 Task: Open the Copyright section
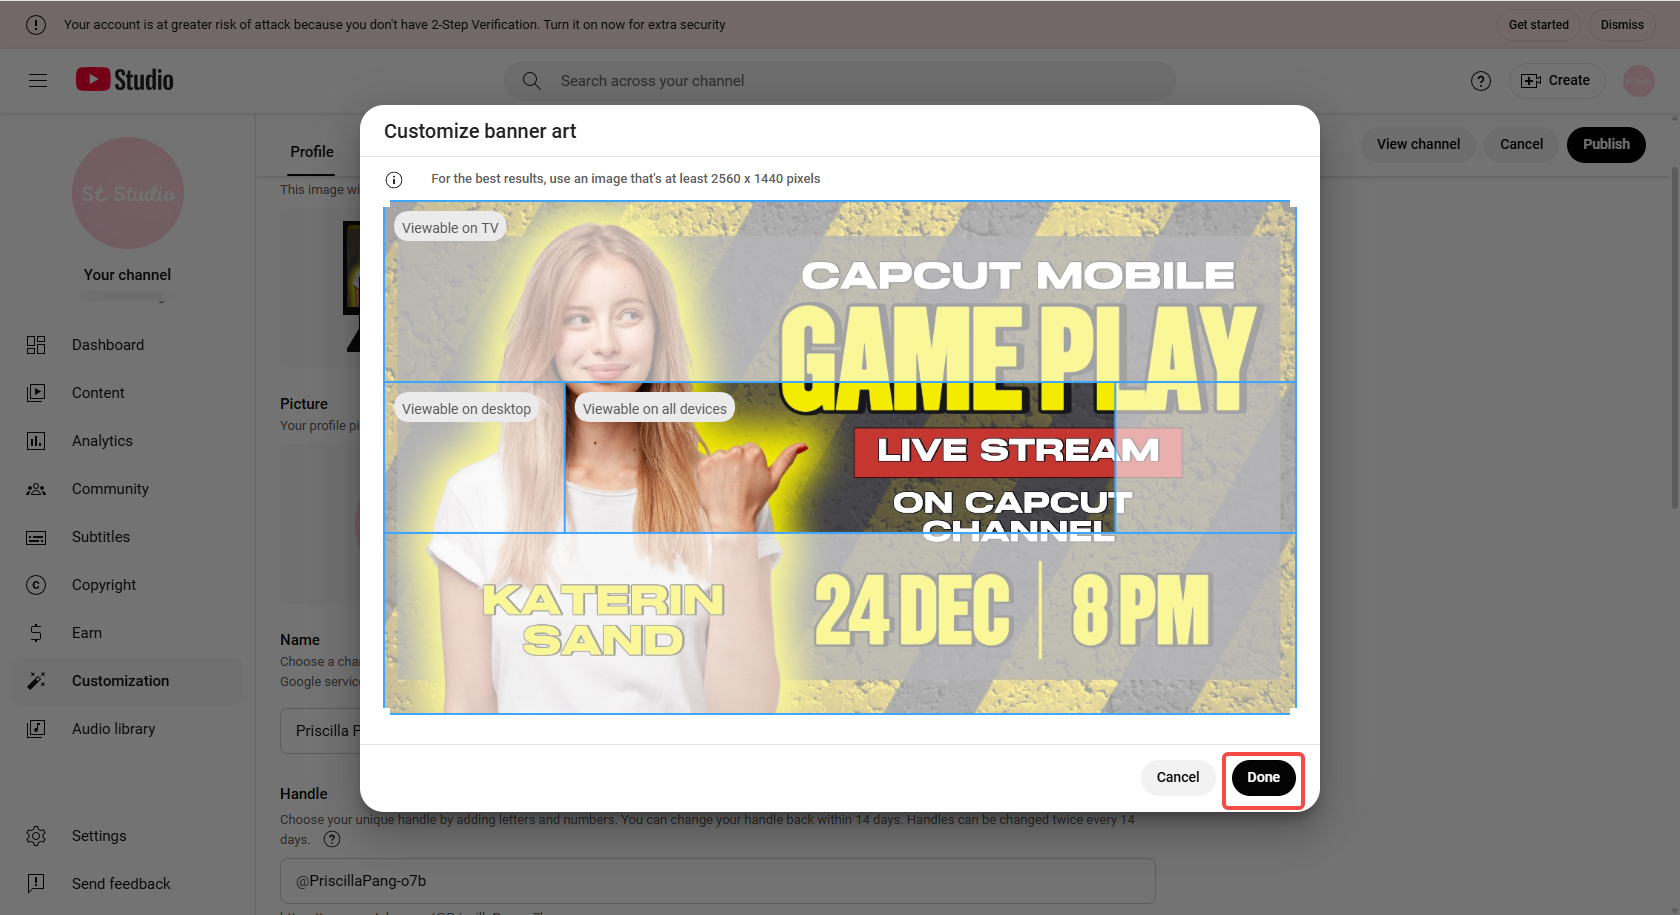click(128, 585)
